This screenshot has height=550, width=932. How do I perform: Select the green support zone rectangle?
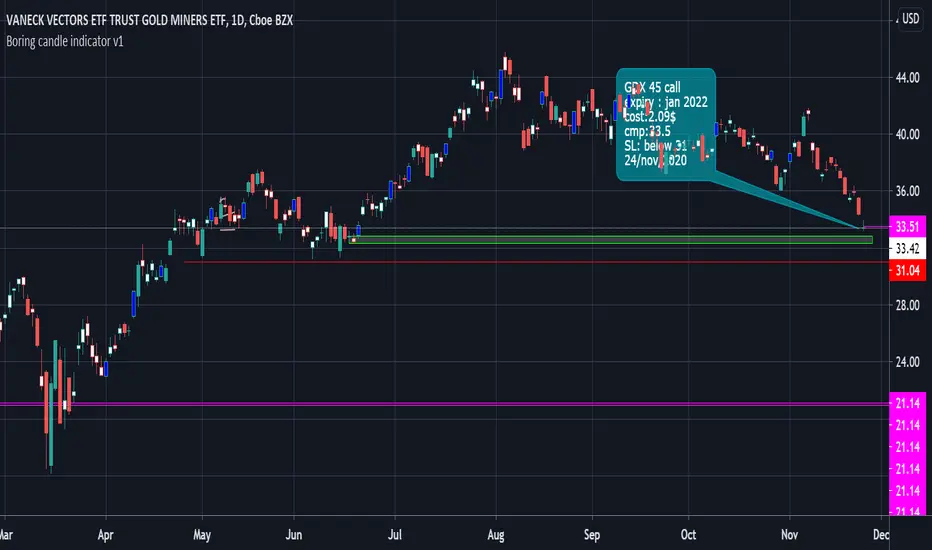click(x=611, y=240)
